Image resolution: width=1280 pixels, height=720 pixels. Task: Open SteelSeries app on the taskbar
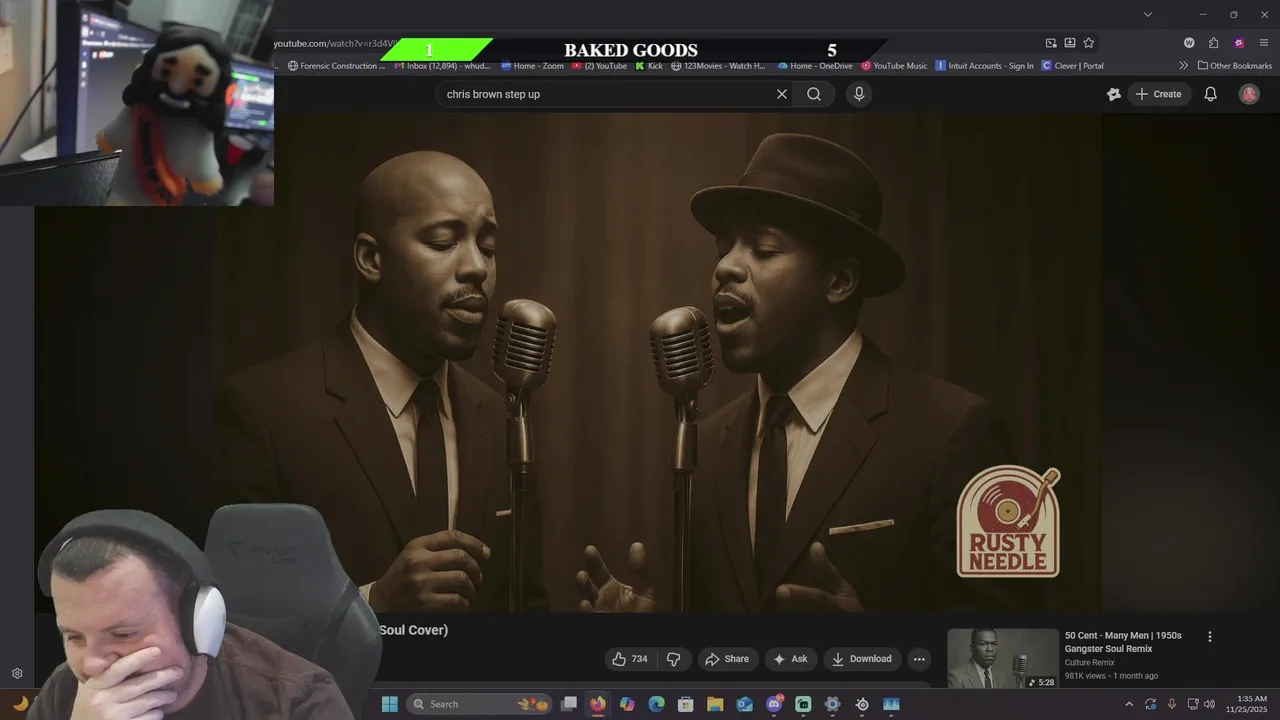pyautogui.click(x=862, y=704)
